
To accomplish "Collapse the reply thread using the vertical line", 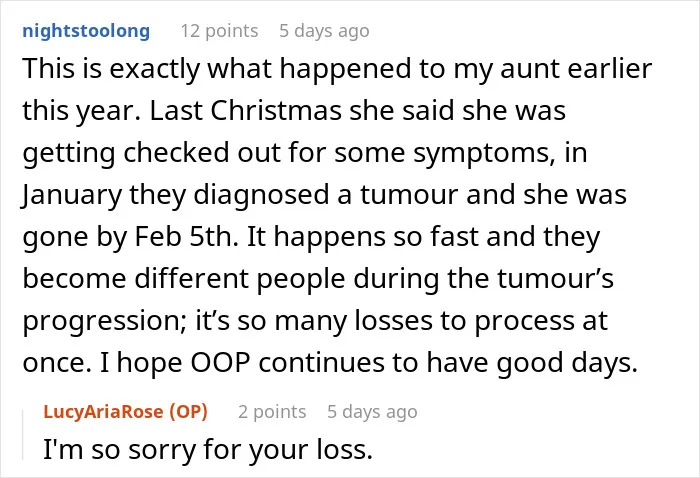I will click(x=23, y=435).
